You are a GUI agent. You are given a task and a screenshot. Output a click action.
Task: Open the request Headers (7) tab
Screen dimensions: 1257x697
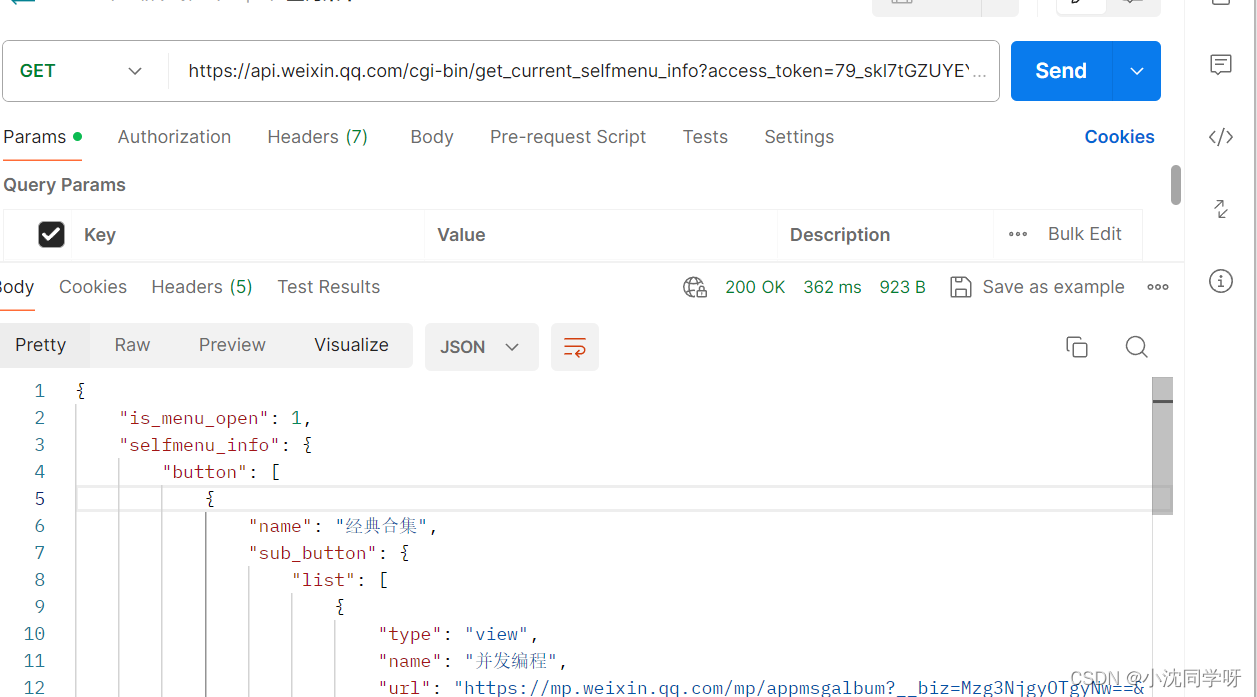pyautogui.click(x=317, y=137)
